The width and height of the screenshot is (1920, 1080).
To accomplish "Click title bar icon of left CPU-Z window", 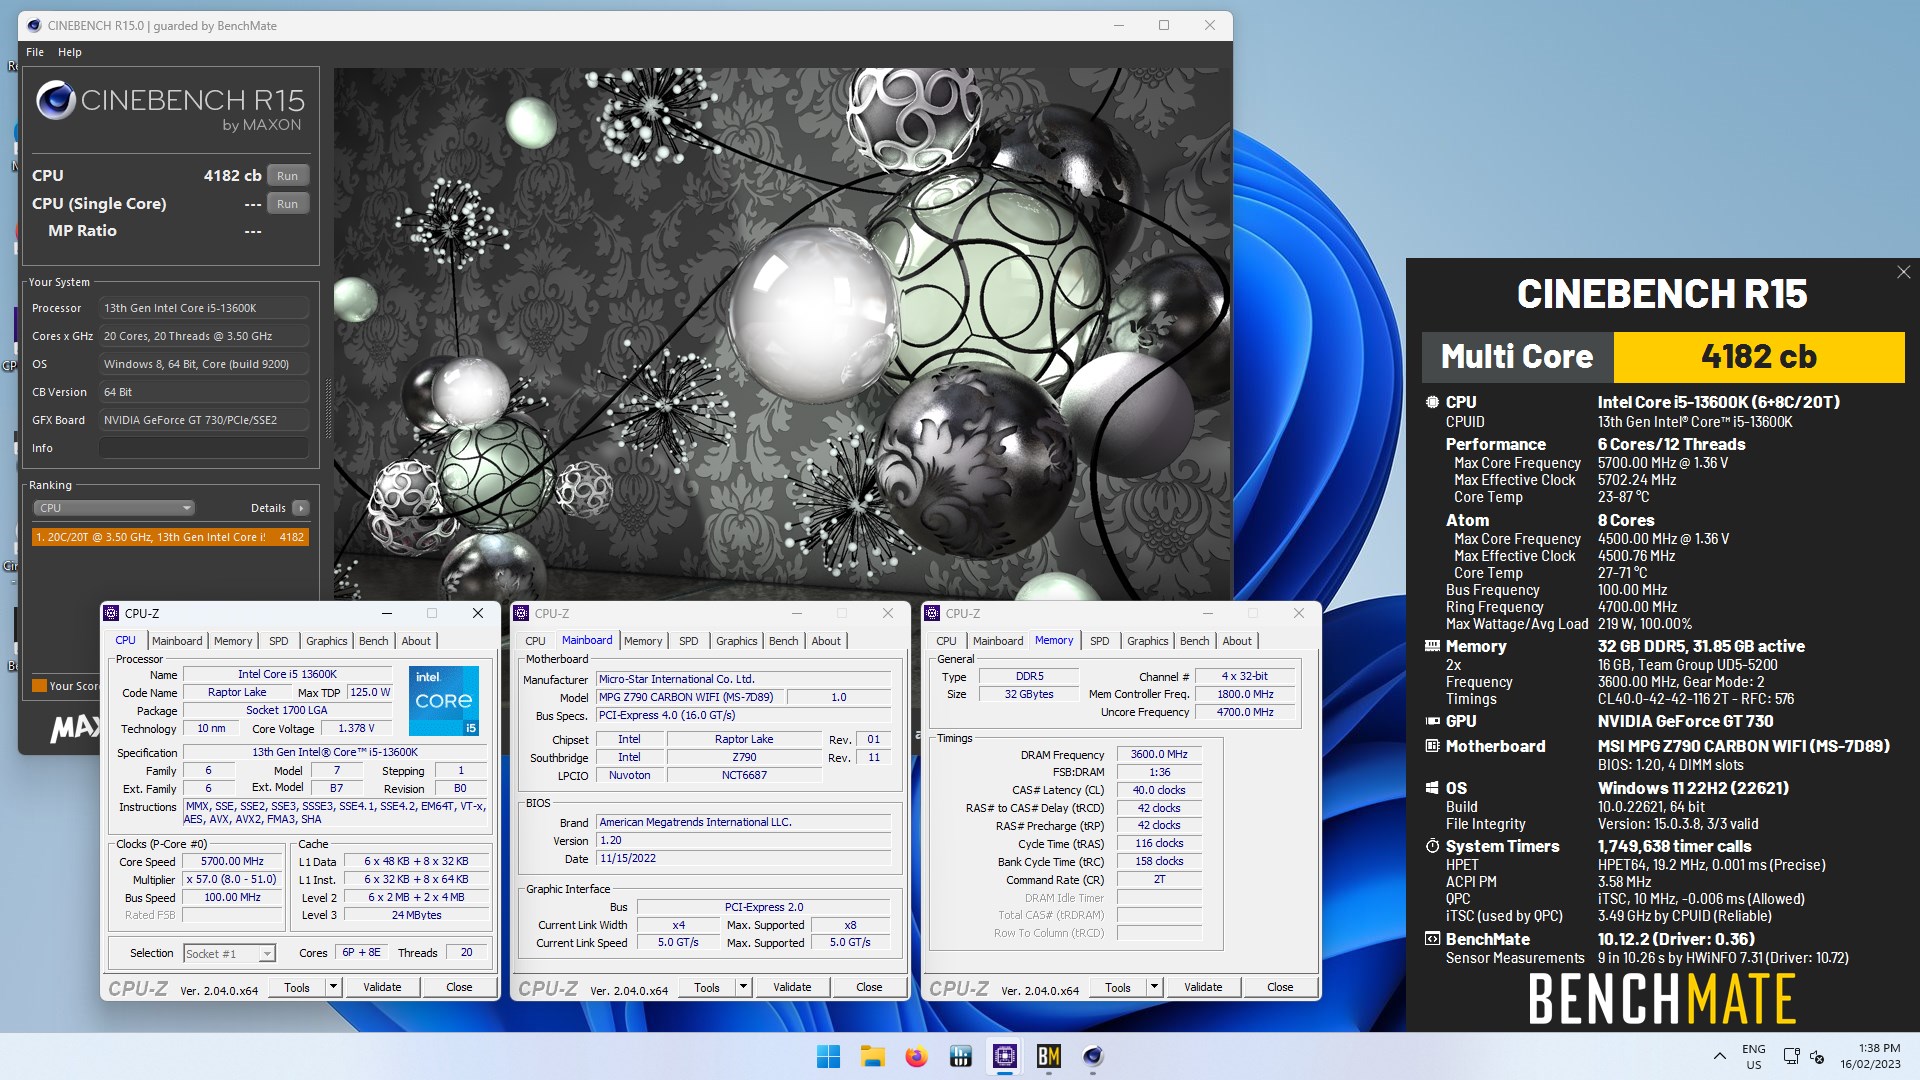I will (x=112, y=613).
